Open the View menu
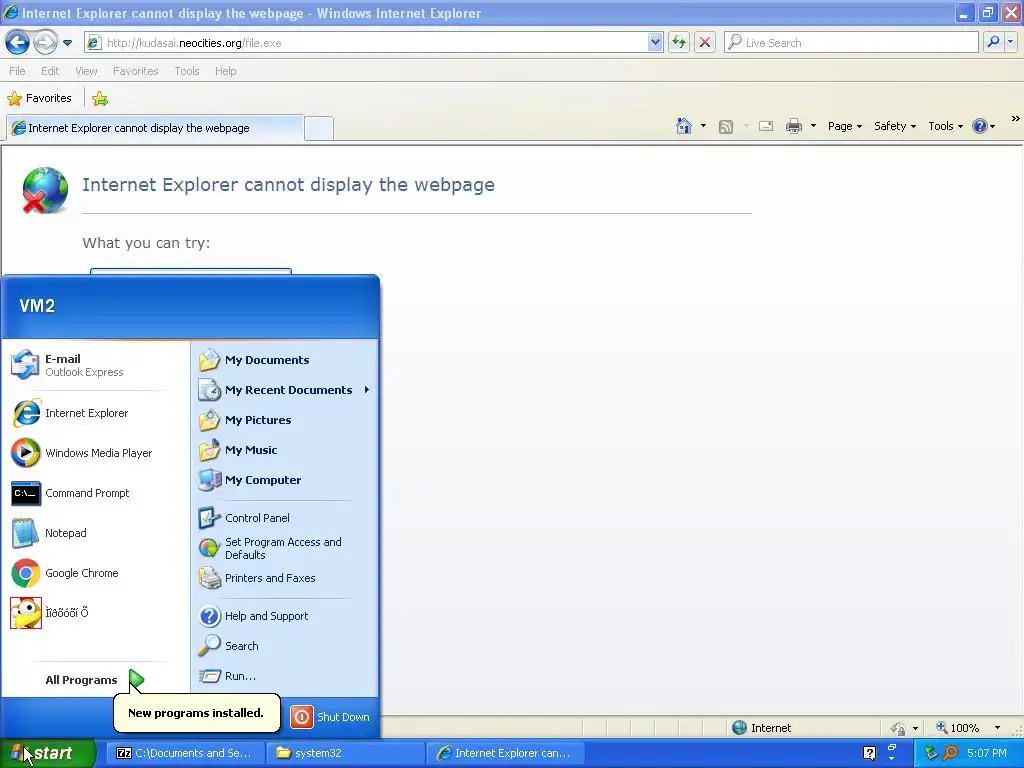The height and width of the screenshot is (768, 1024). (x=86, y=71)
